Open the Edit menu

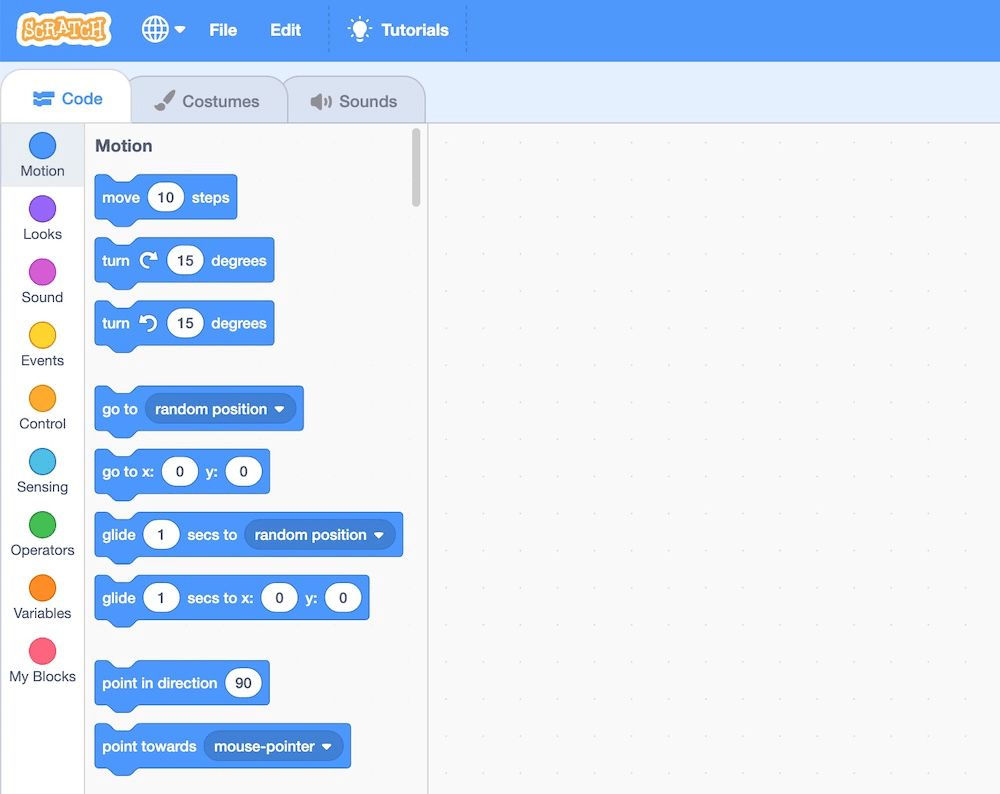point(284,30)
